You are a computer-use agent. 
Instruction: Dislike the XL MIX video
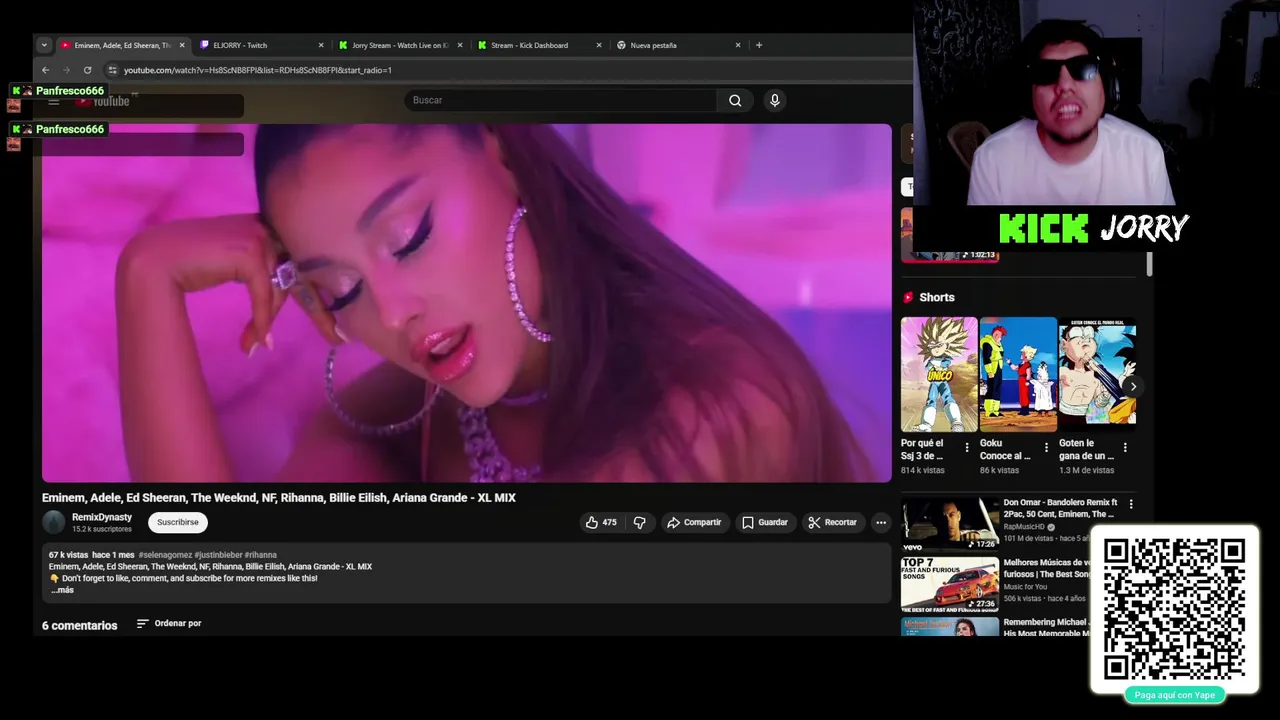pos(640,522)
